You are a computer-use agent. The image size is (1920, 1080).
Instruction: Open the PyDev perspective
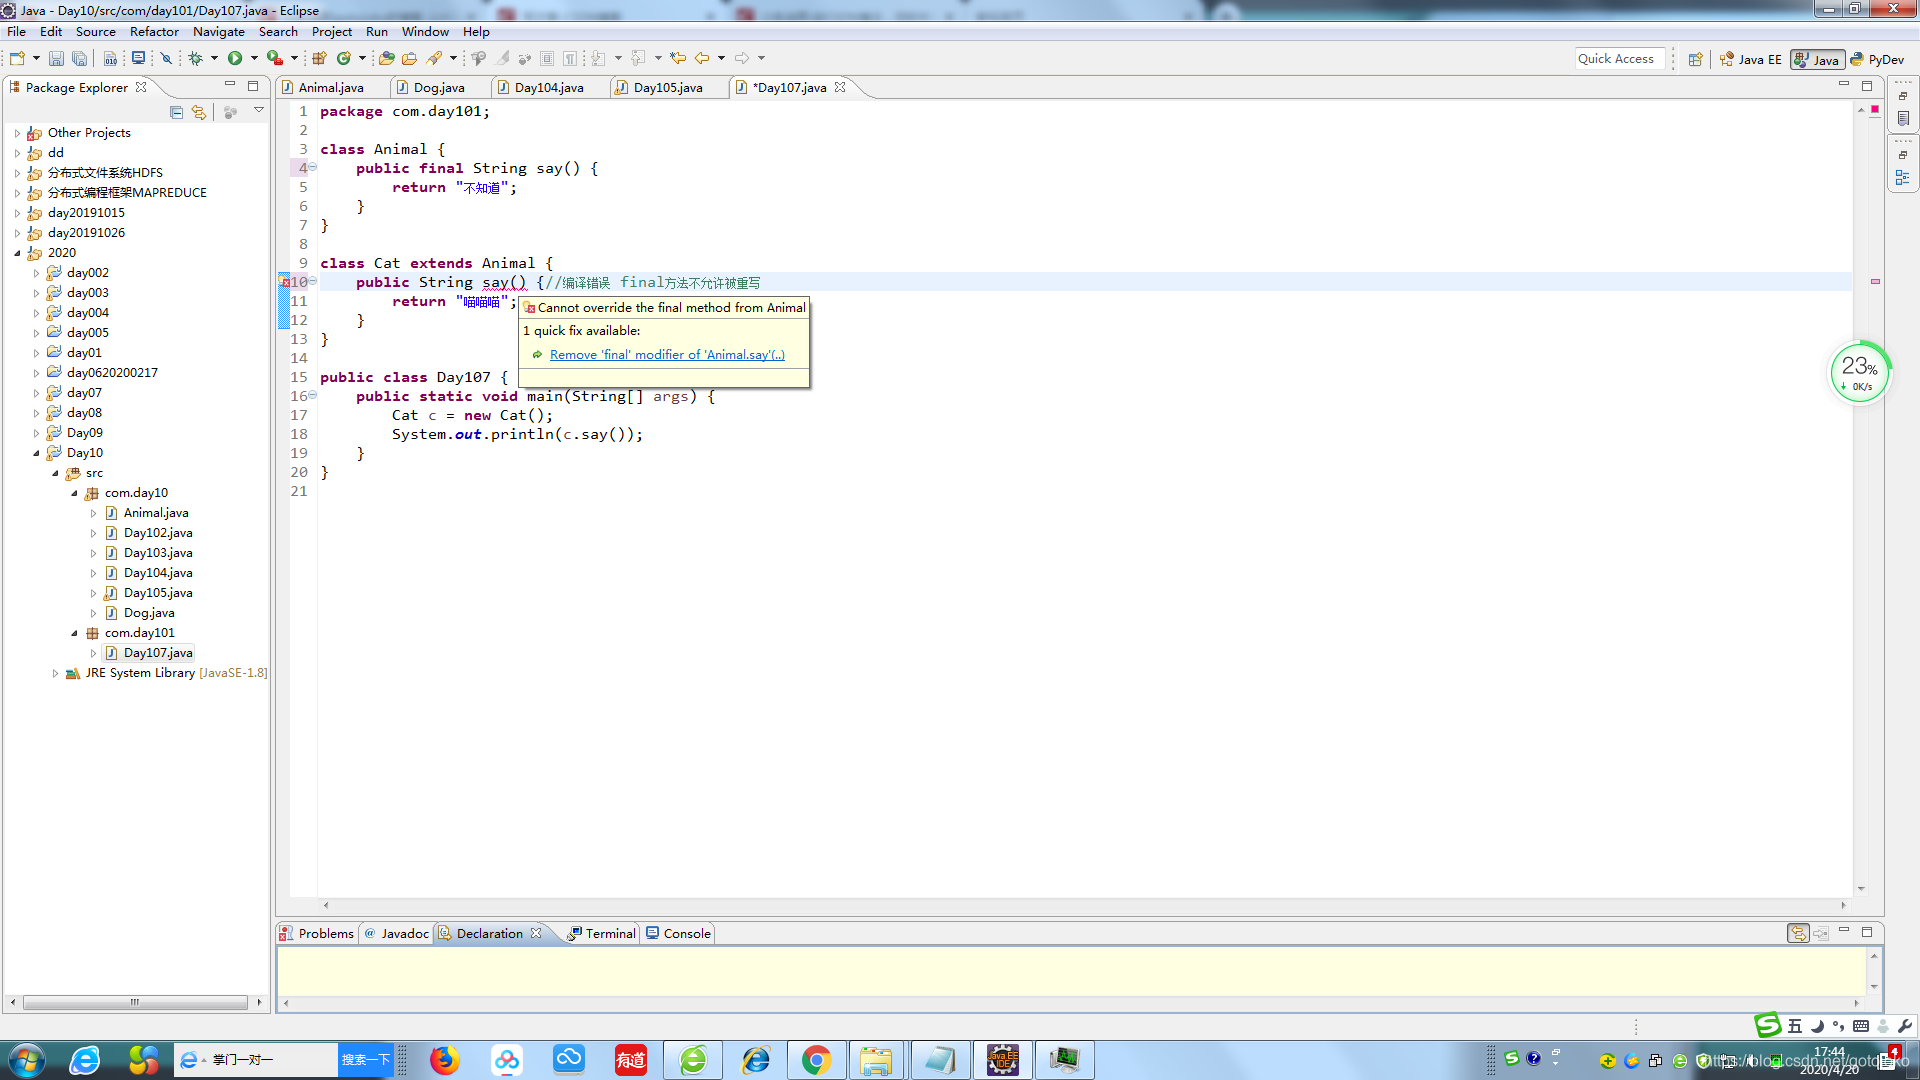point(1877,60)
